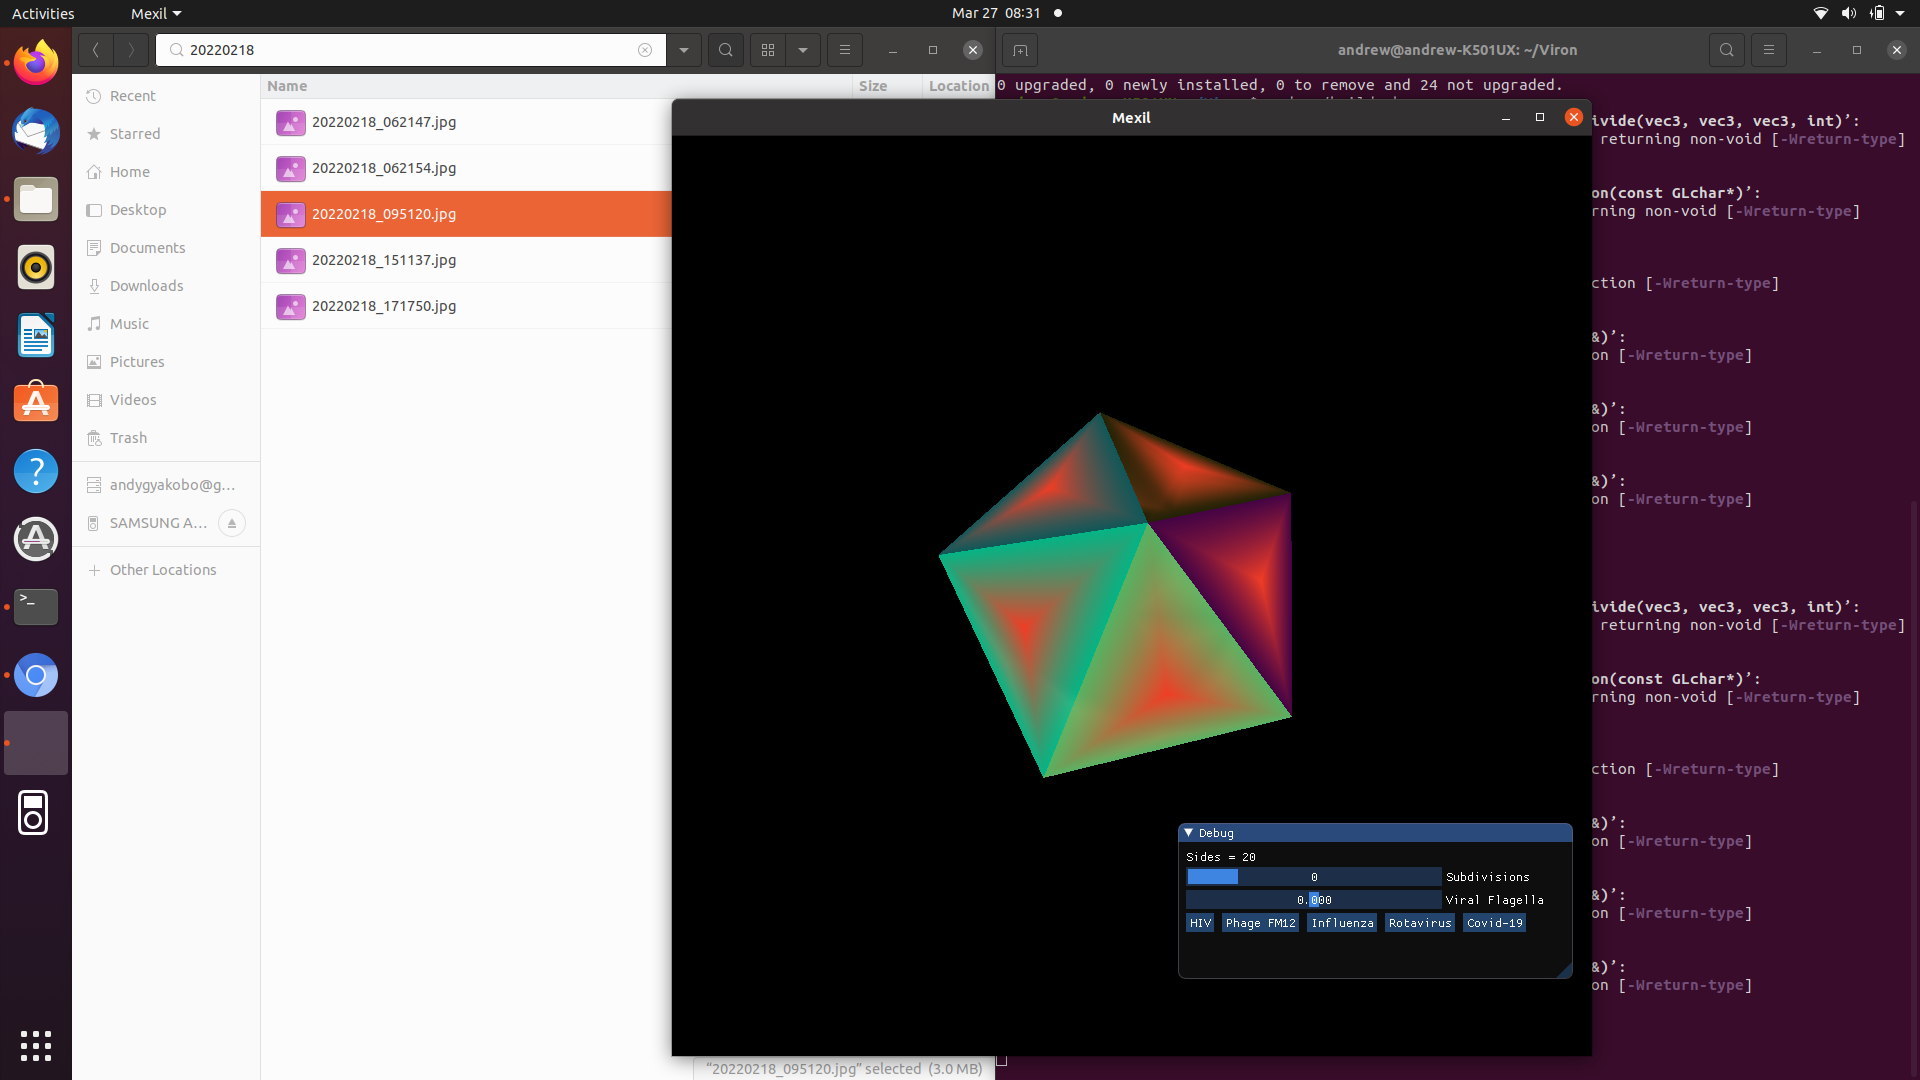
Task: Open view options dropdown arrow
Action: [803, 50]
